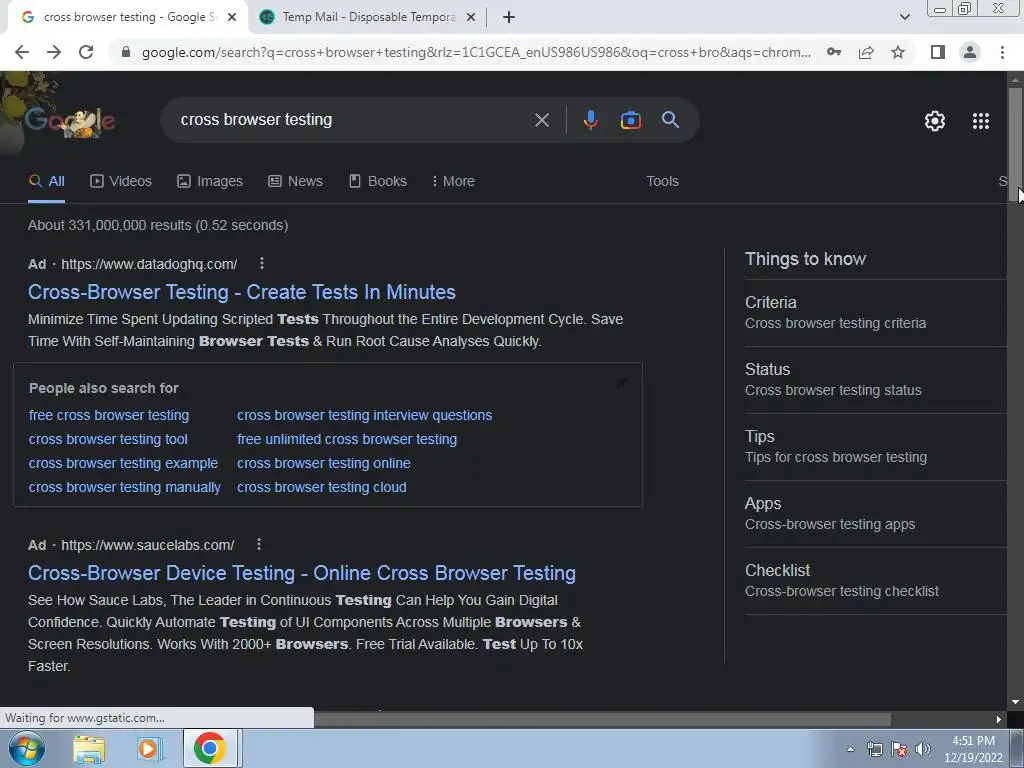
Task: Open Chrome three-dot menu
Action: click(1002, 52)
